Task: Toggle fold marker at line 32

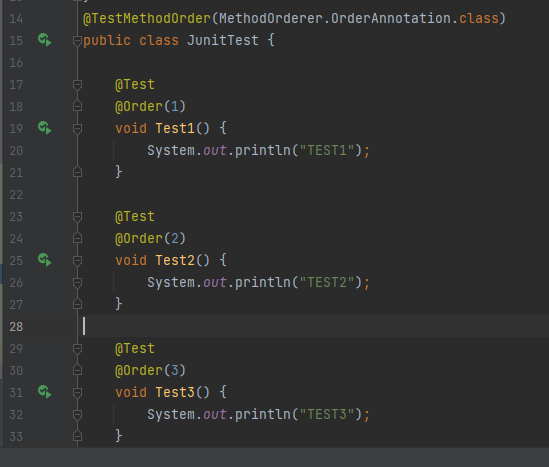Action: [x=77, y=415]
